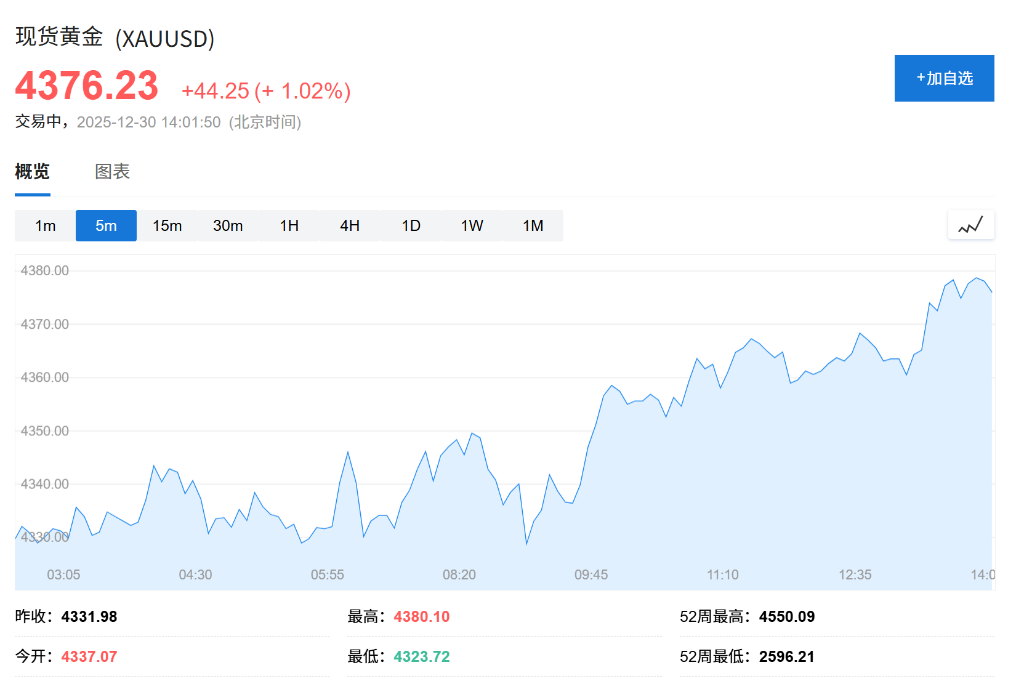The image size is (1024, 679).
Task: Switch to the 概览 tab
Action: [32, 171]
